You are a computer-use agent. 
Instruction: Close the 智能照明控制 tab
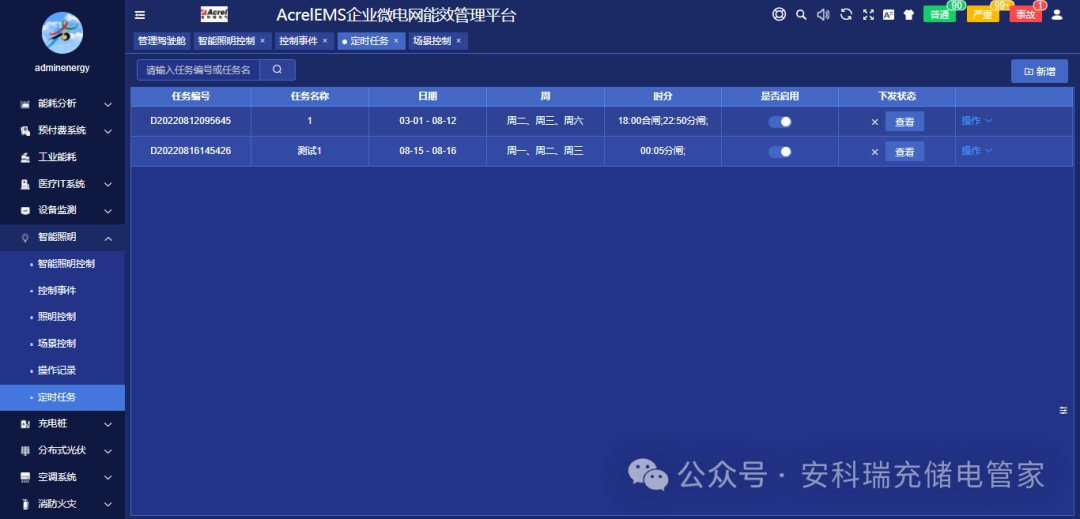(x=262, y=41)
